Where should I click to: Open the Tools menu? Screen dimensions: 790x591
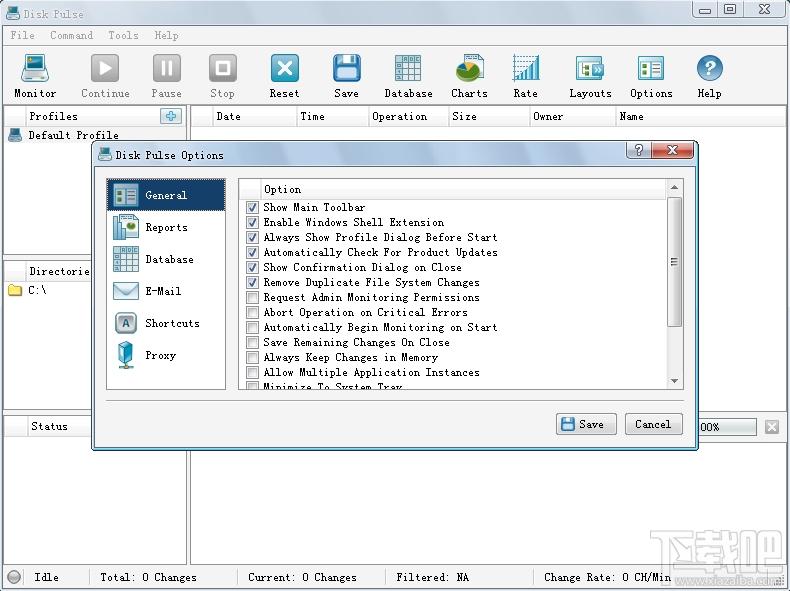pos(123,35)
